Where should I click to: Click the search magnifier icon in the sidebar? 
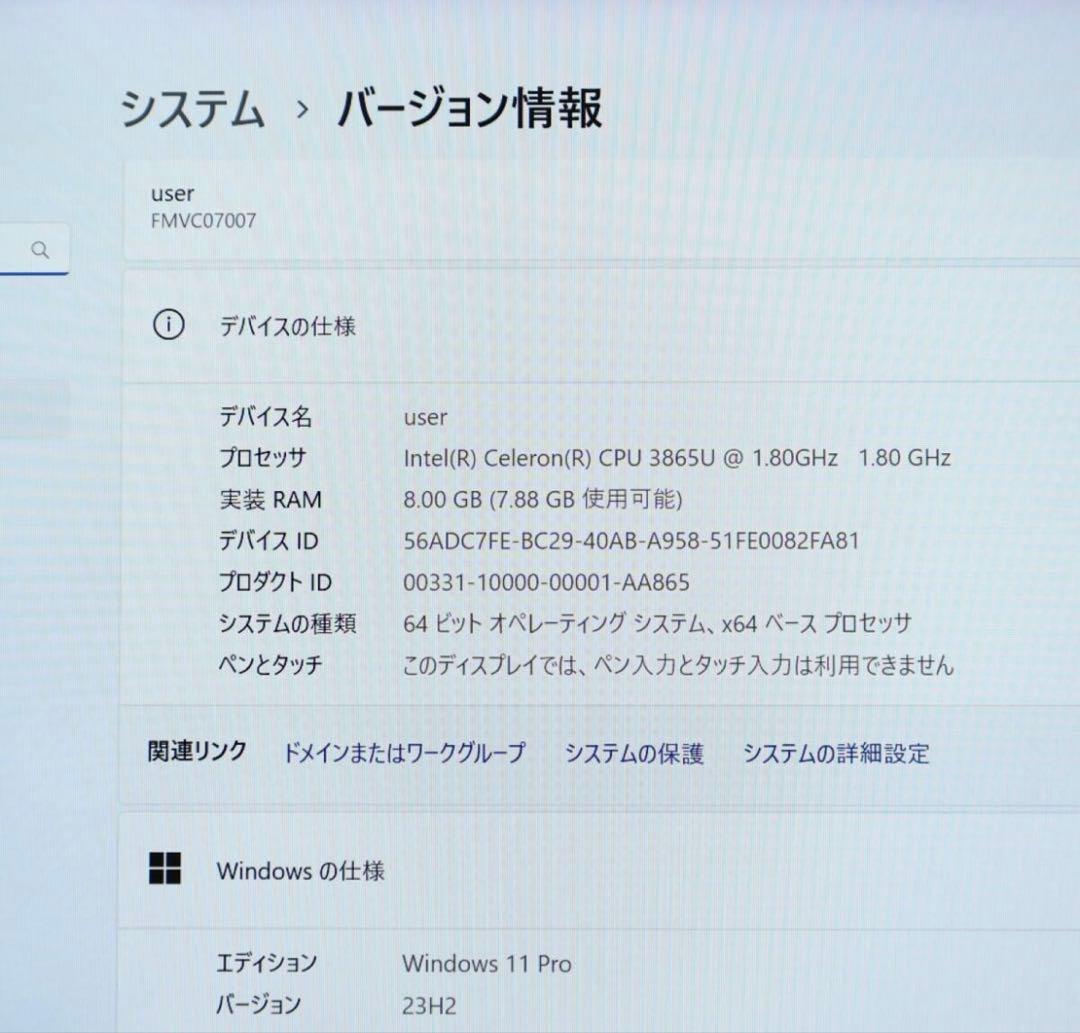(40, 249)
